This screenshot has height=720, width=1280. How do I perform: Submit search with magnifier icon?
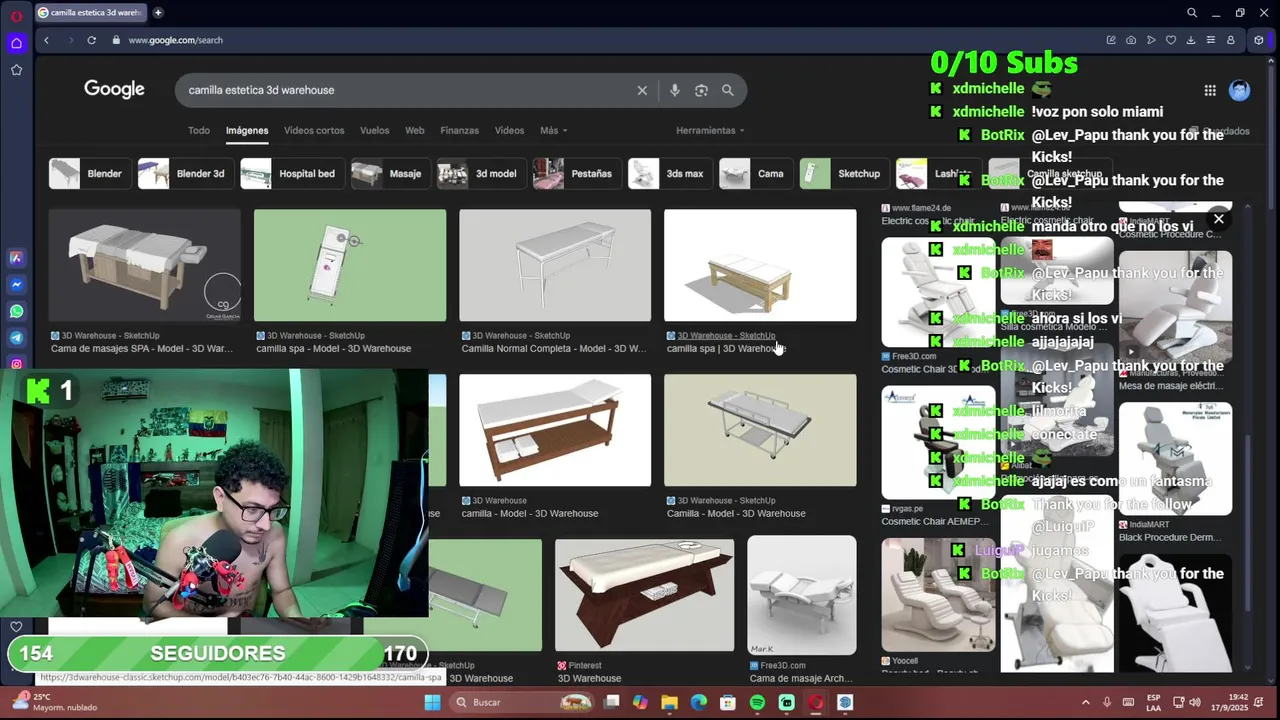tap(728, 90)
